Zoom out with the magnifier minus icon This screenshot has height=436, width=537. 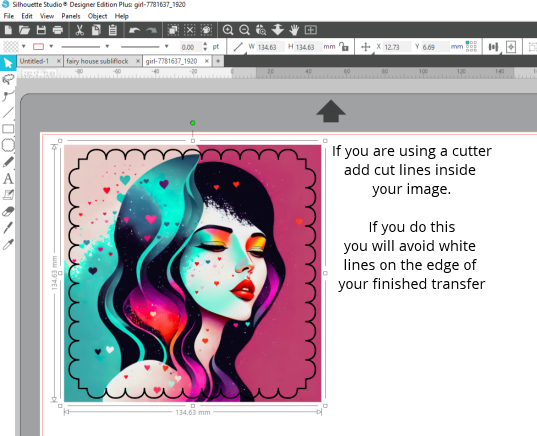tap(245, 30)
